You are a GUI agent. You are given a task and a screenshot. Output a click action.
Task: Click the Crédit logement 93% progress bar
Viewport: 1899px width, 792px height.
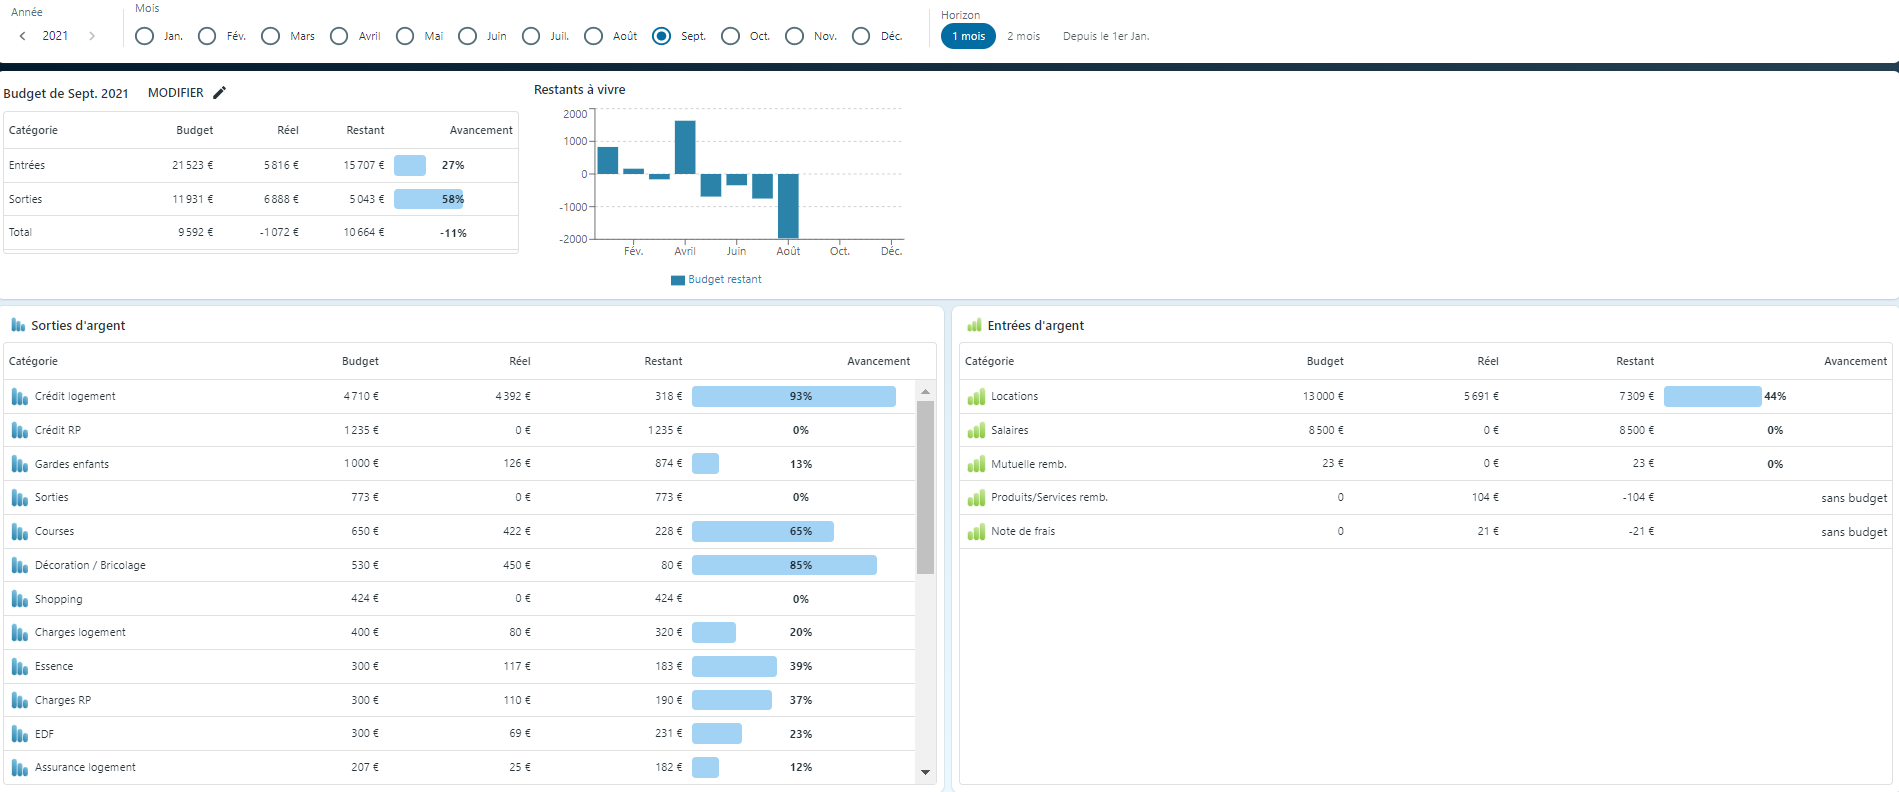click(x=793, y=397)
